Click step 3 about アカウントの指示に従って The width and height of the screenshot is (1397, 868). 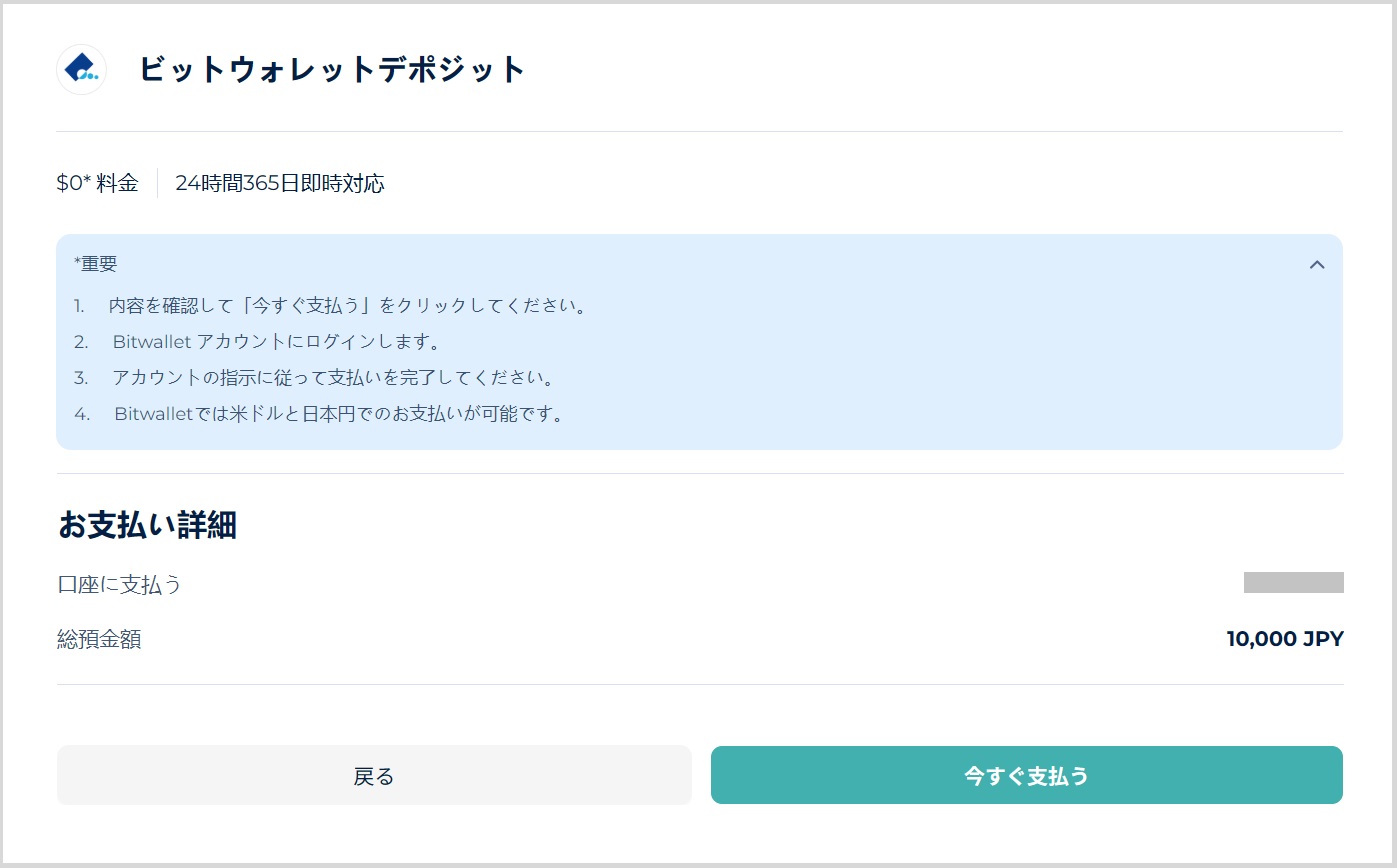point(333,378)
